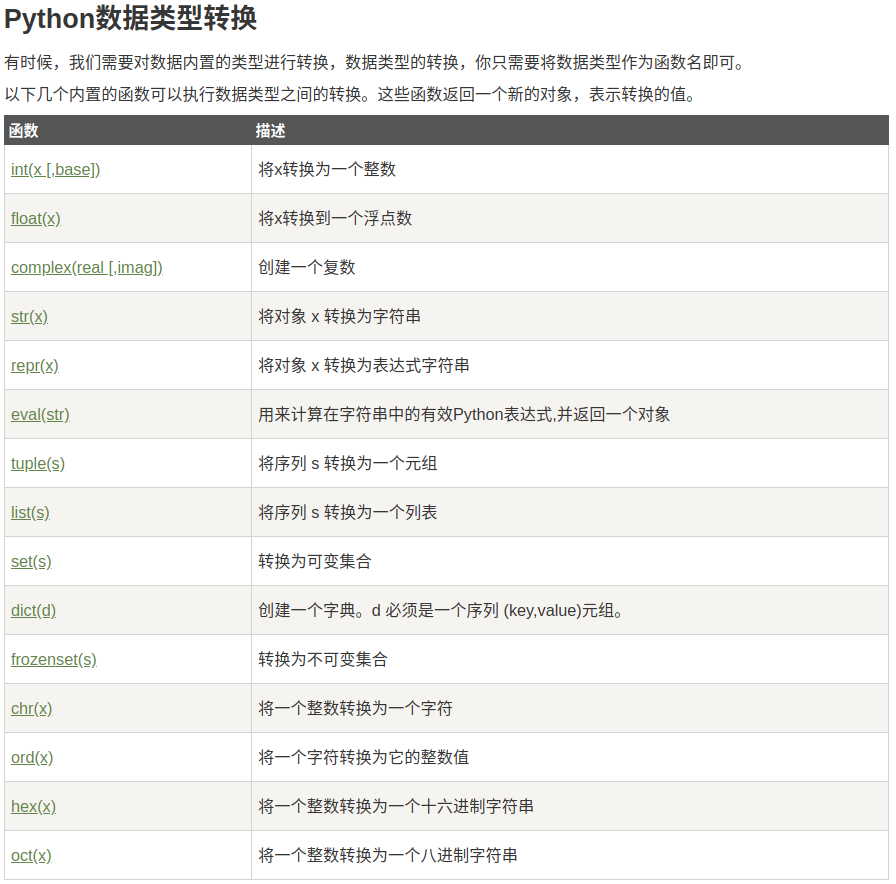896x884 pixels.
Task: Click the description mentioning 十六进制字符串
Action: click(396, 807)
